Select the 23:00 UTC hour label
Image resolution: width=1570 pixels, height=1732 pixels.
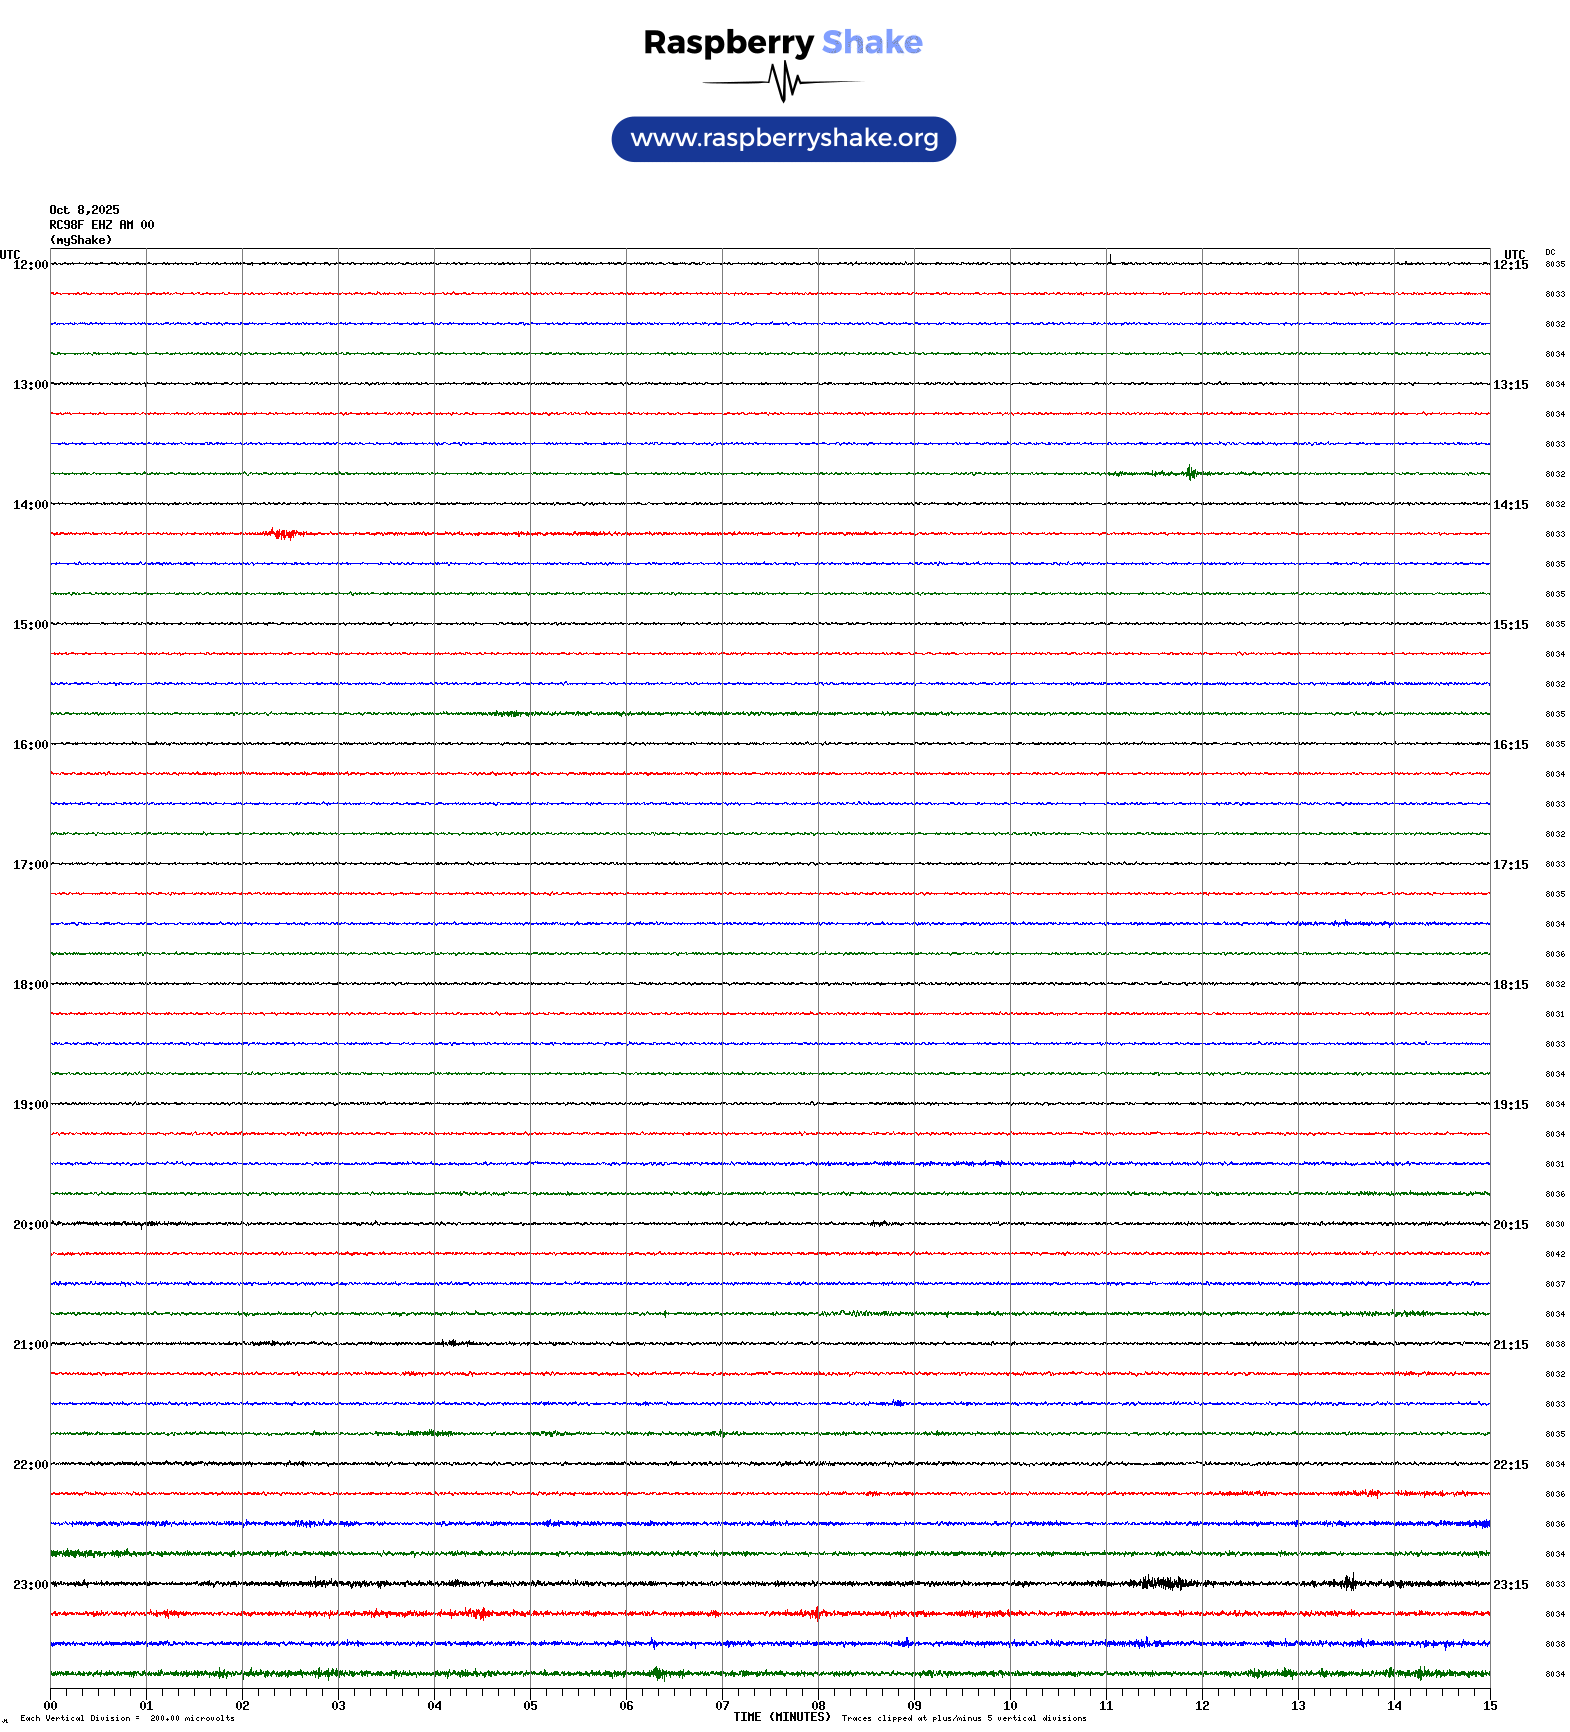coord(30,1585)
